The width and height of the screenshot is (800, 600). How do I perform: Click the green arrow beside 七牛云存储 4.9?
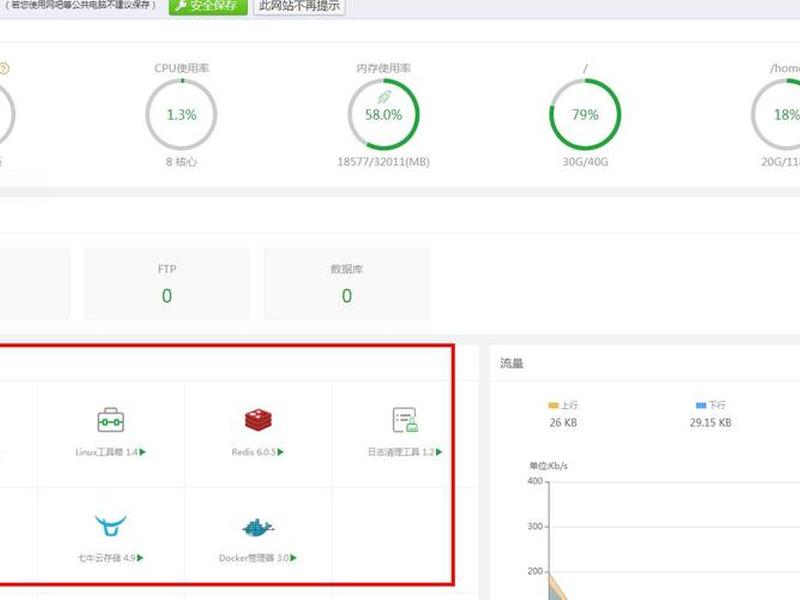pos(140,558)
